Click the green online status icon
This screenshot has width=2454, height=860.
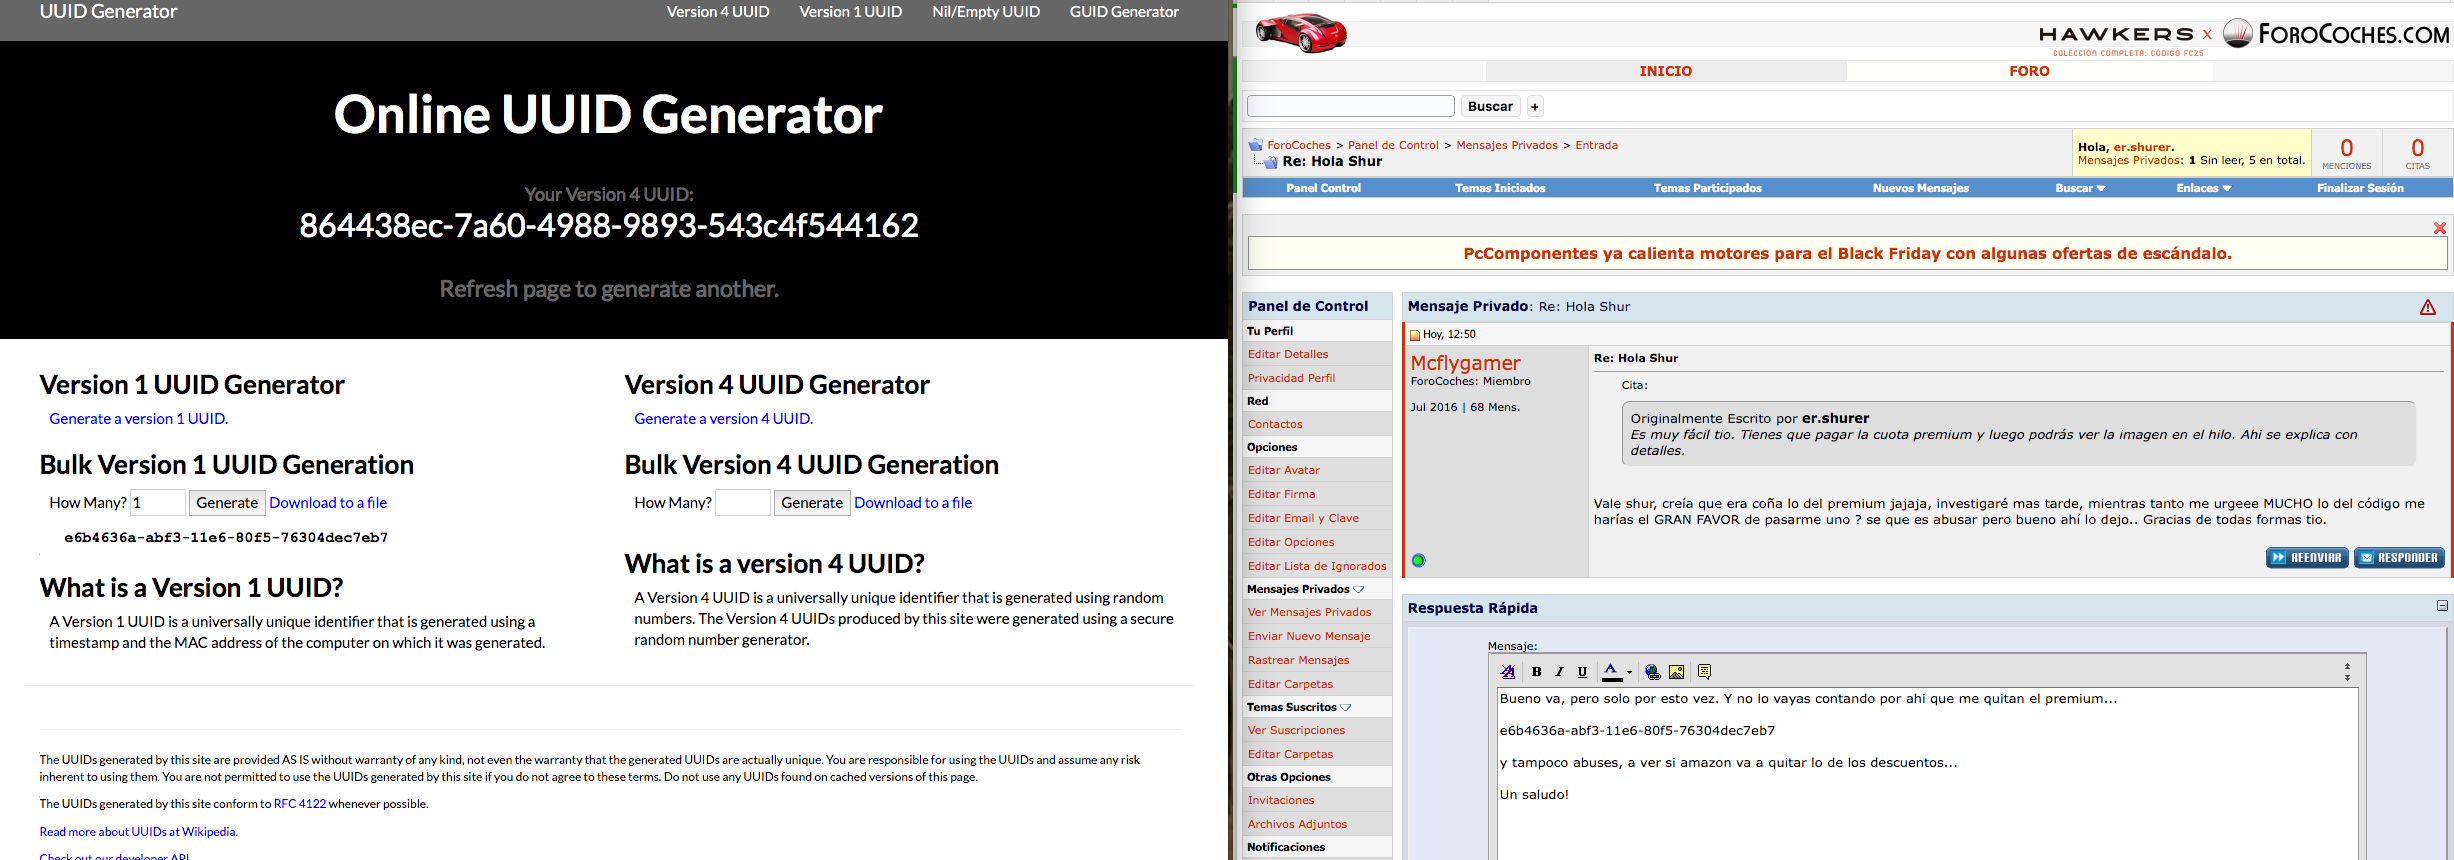pos(1418,560)
